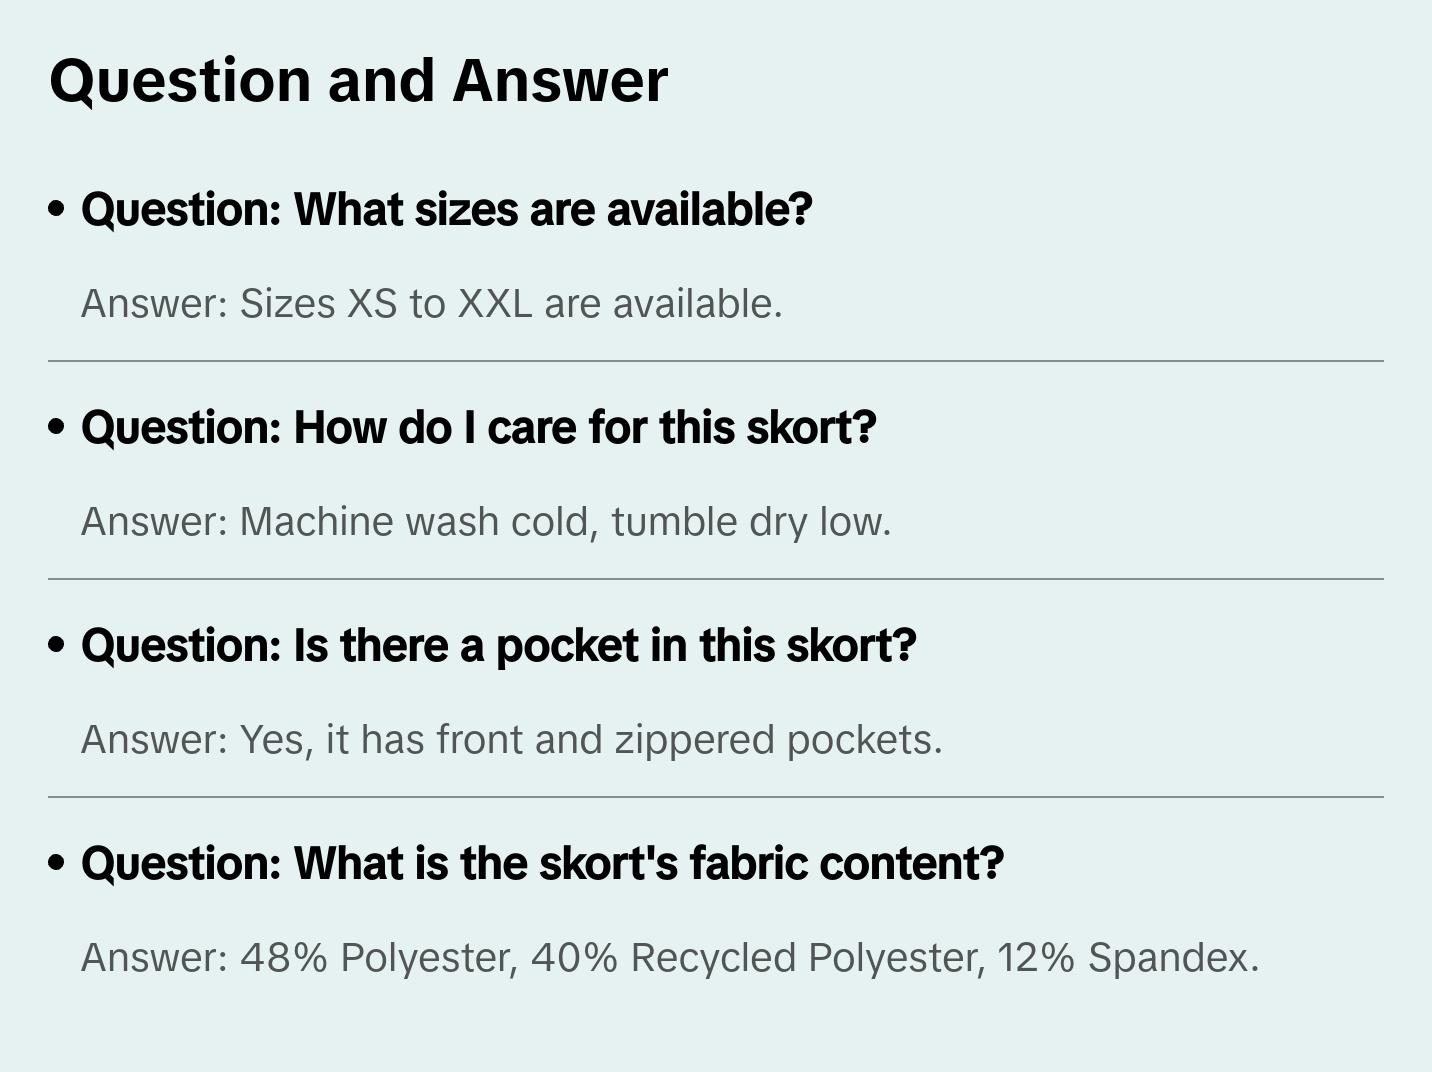Viewport: 1432px width, 1072px height.
Task: Click "48% Polyester" in the fabric answer
Action: pyautogui.click(x=378, y=958)
